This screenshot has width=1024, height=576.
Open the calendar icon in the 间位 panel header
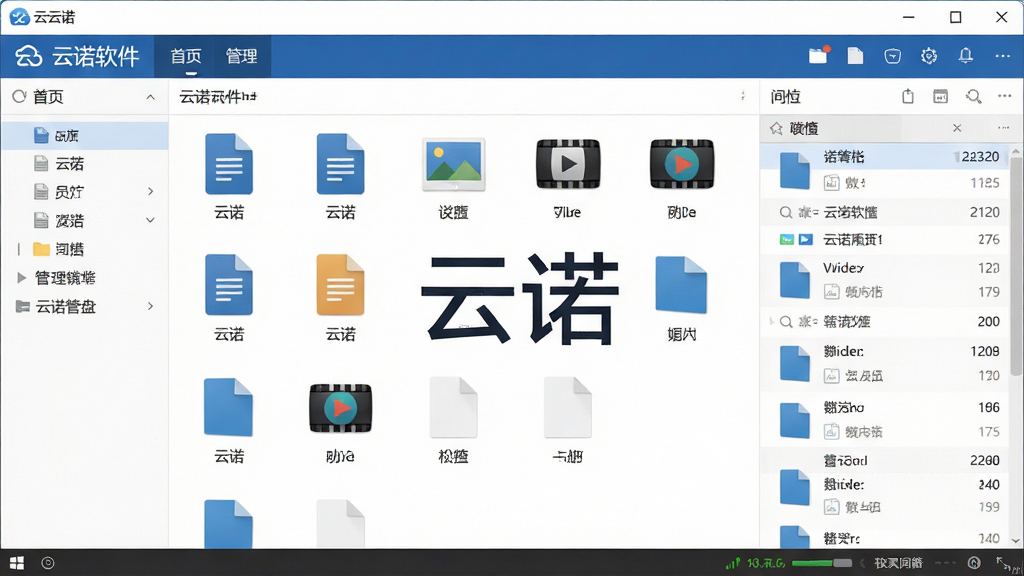click(x=940, y=97)
